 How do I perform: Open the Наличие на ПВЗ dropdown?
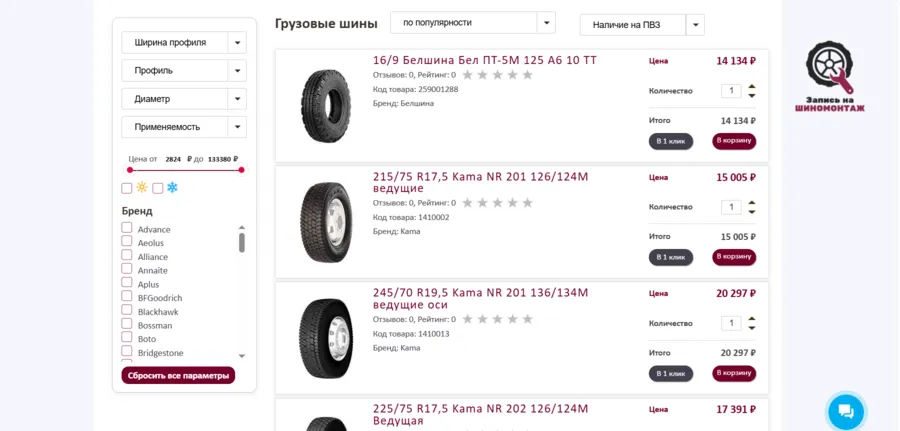coord(642,25)
